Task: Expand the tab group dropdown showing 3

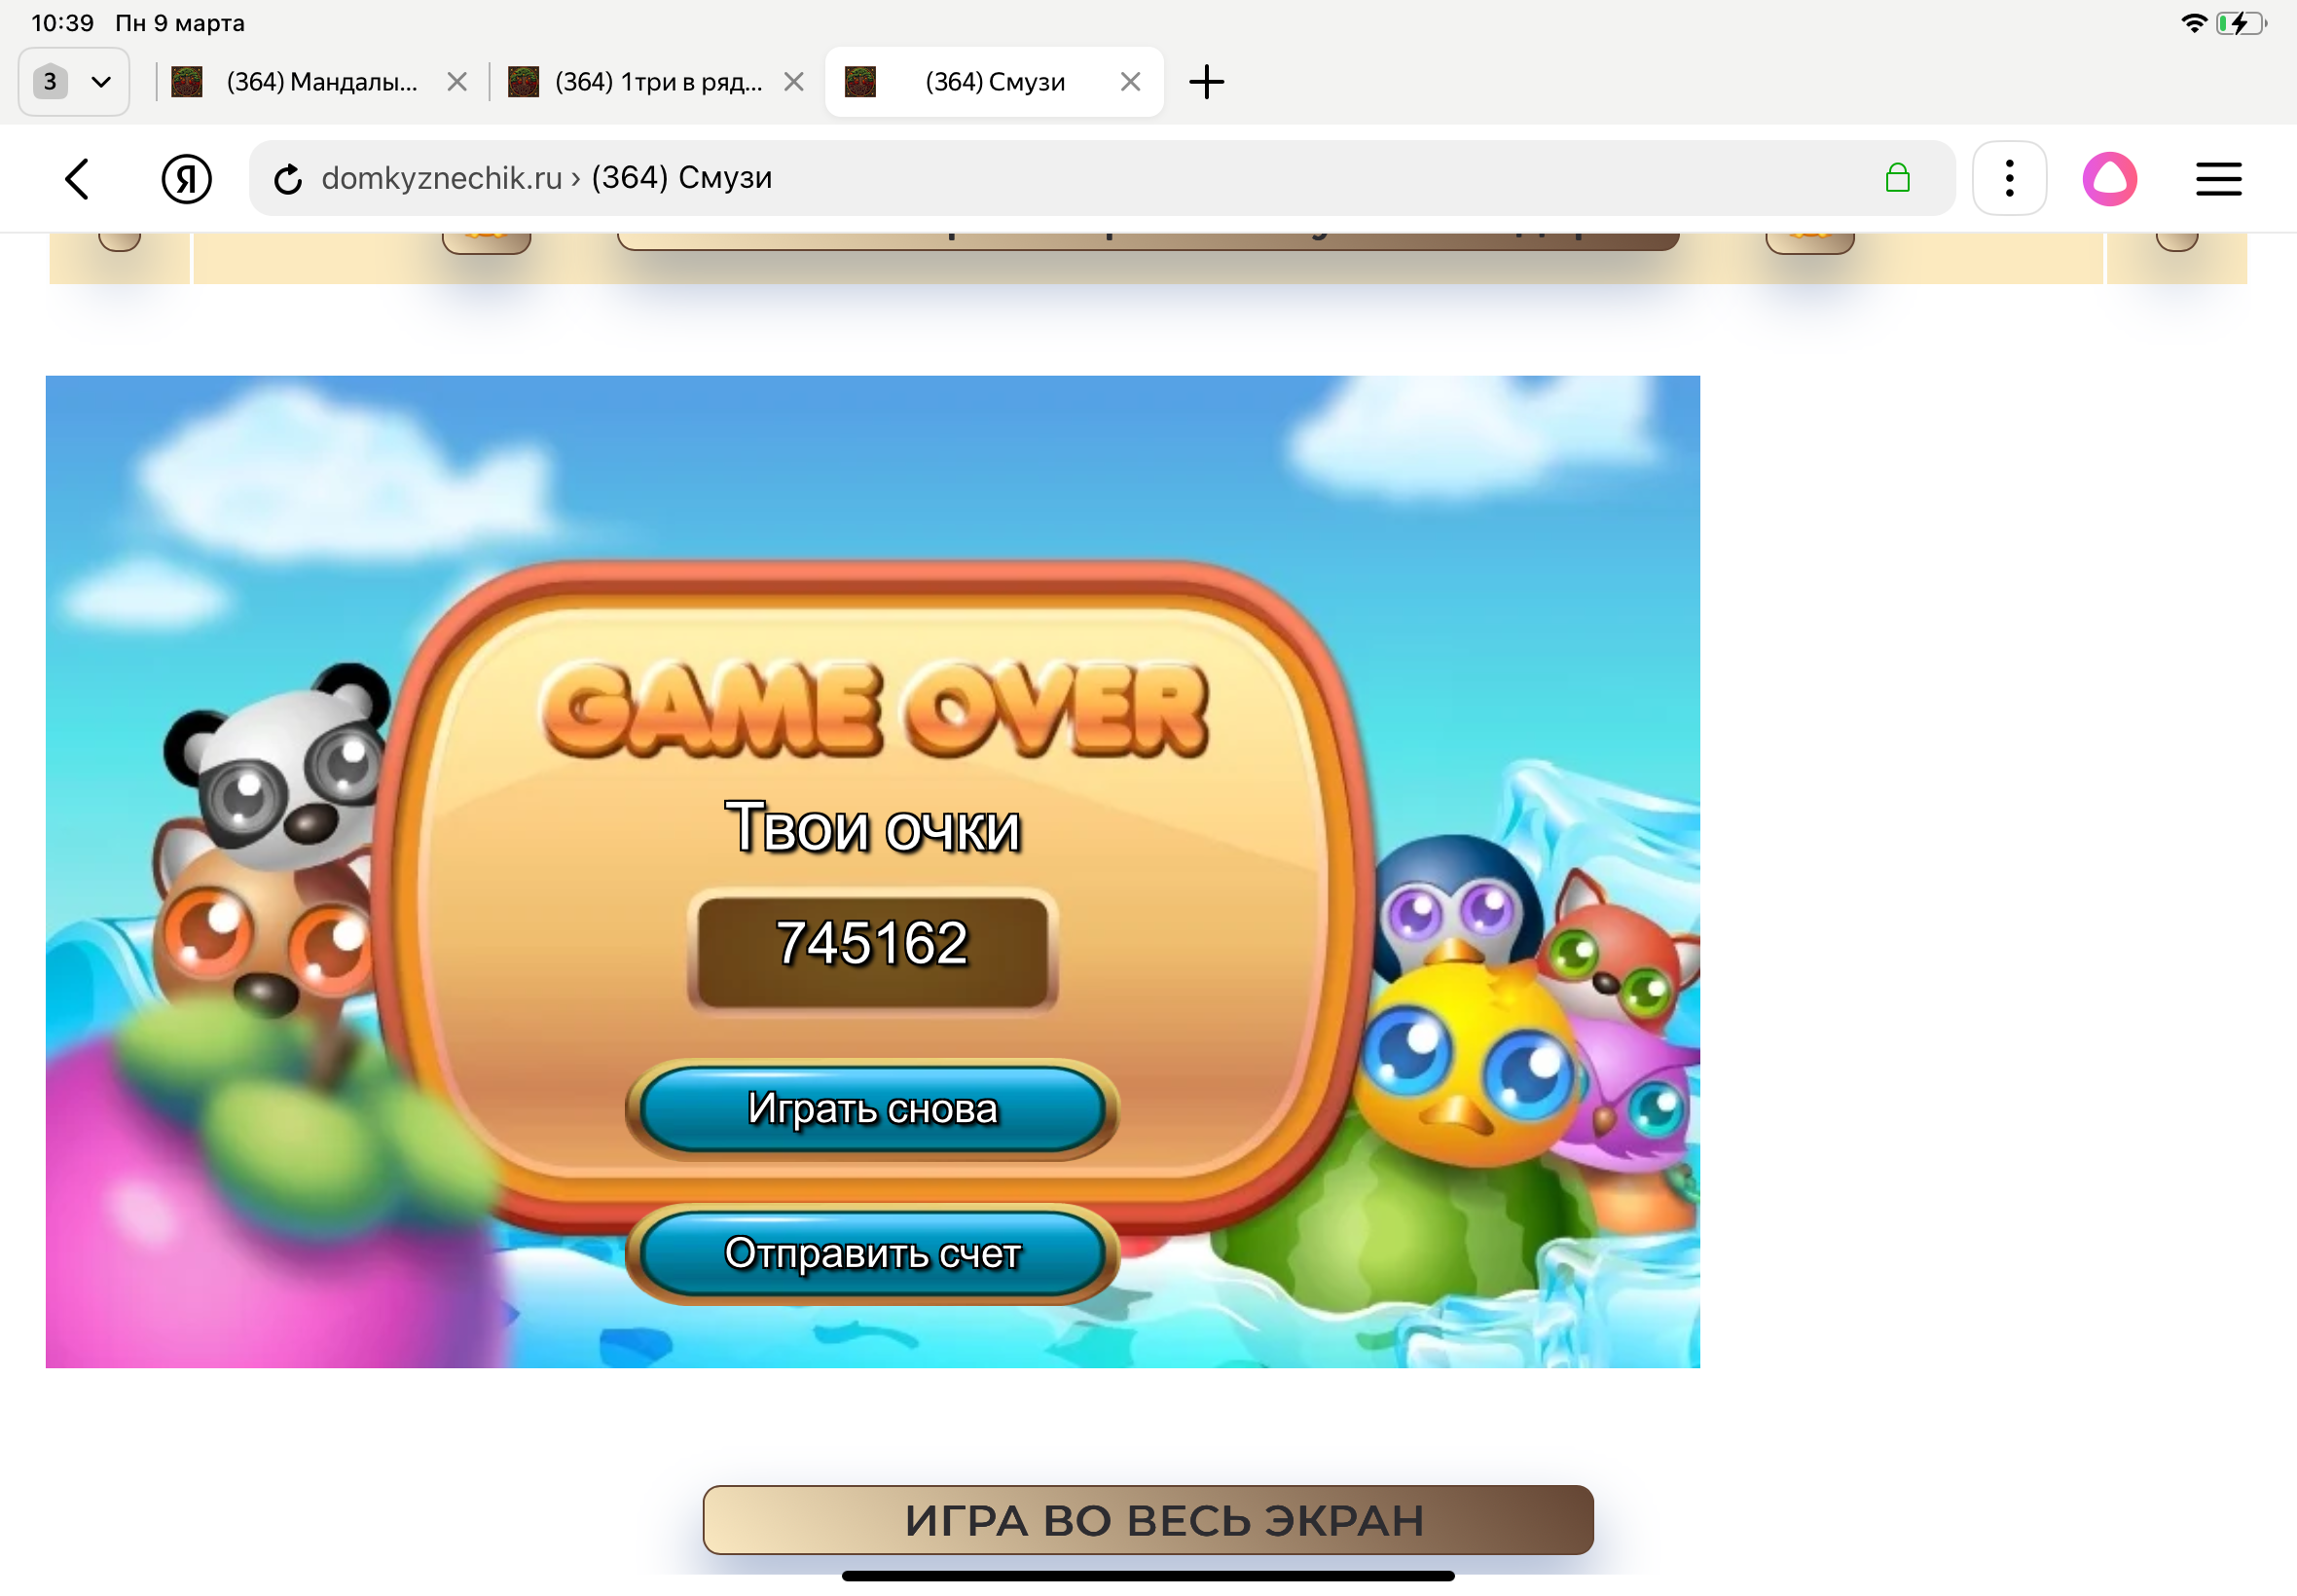Action: tap(73, 82)
